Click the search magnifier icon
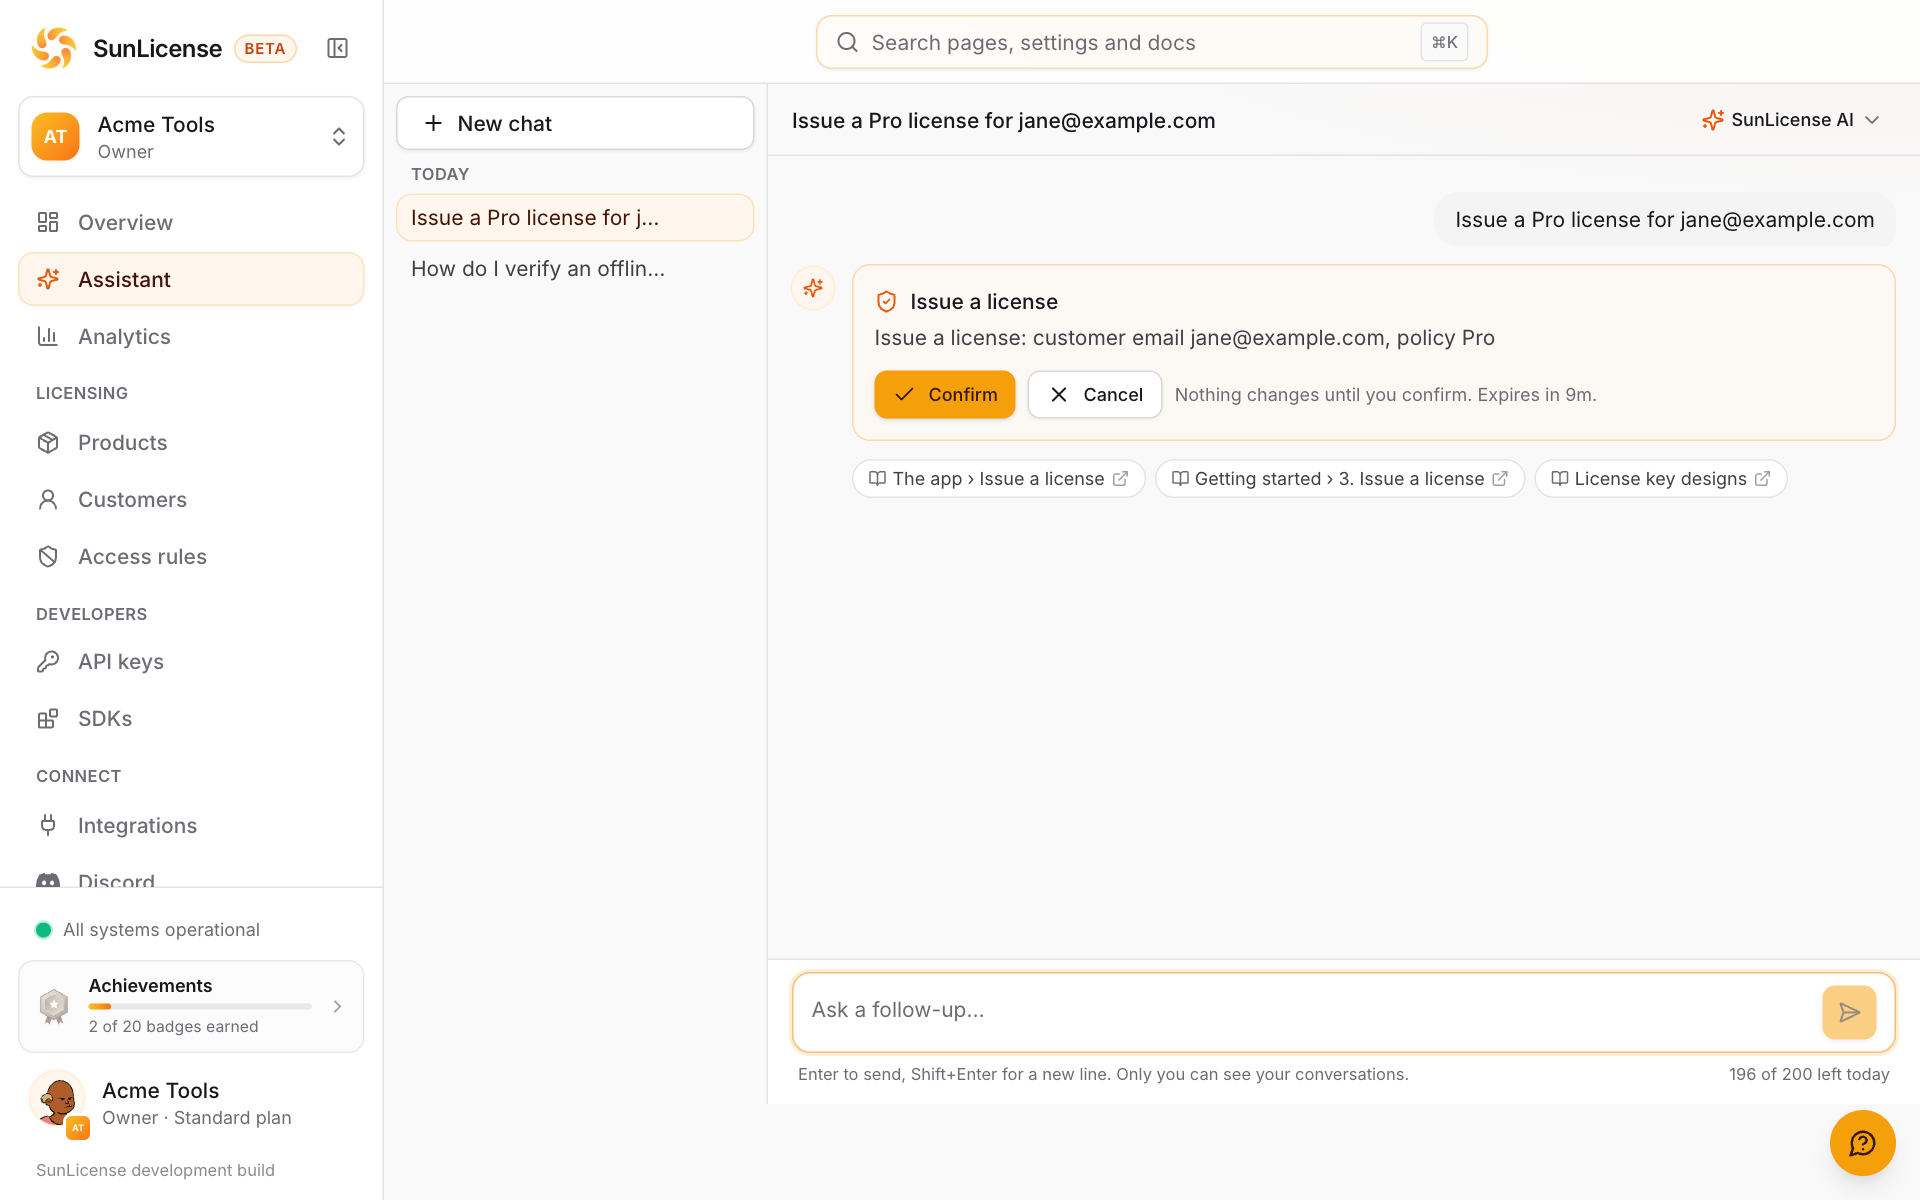Screen dimensions: 1920x1200 pyautogui.click(x=847, y=42)
